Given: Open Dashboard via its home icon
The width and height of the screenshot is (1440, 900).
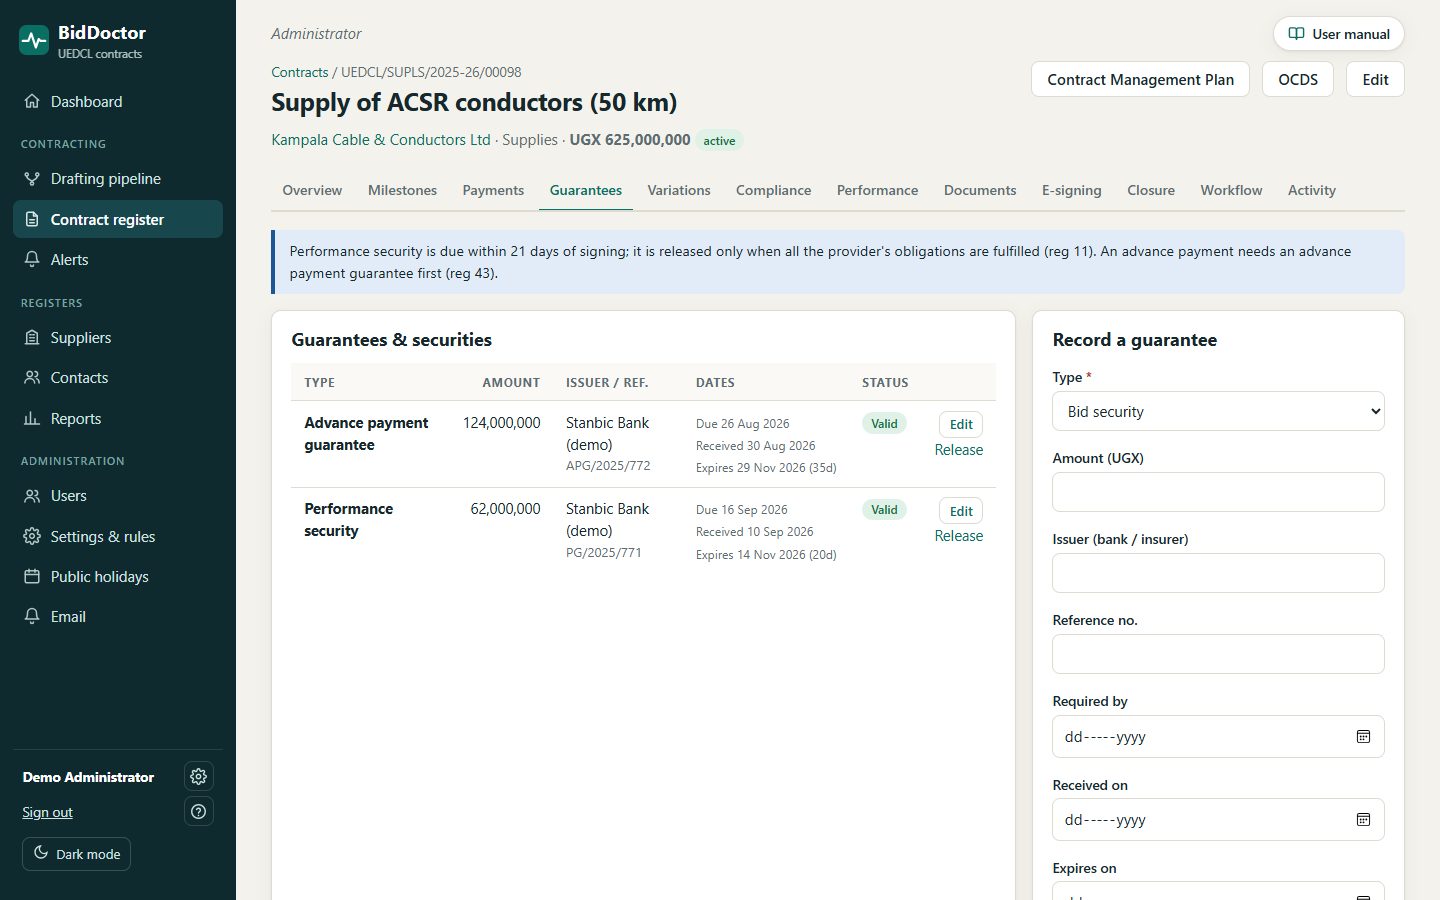Looking at the screenshot, I should point(32,101).
